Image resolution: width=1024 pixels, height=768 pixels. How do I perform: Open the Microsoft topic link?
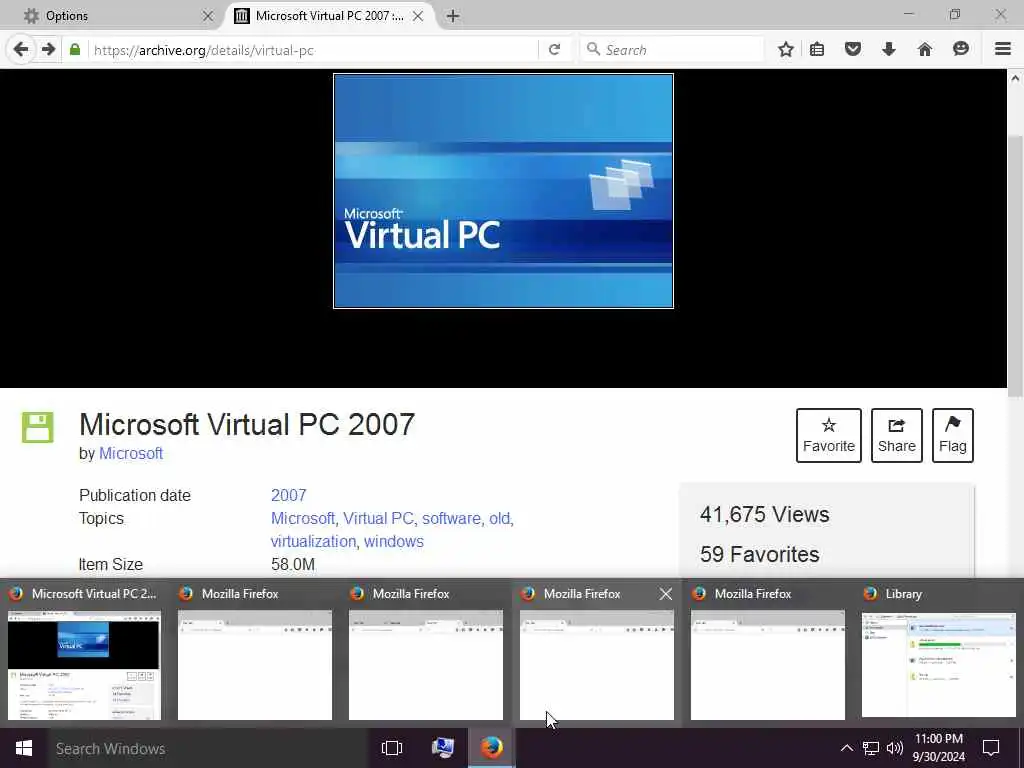(x=302, y=519)
